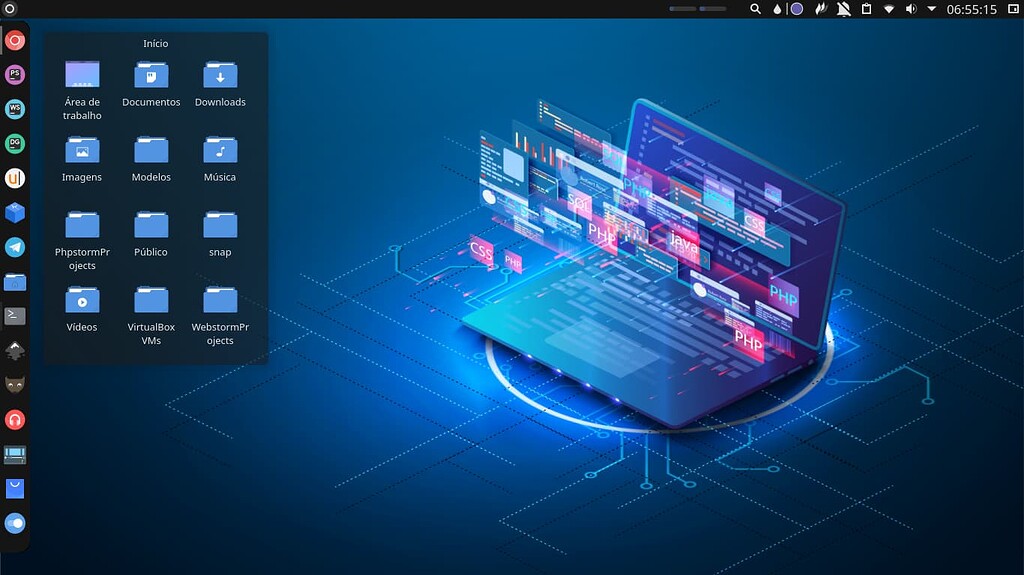
Task: Open the Música folder
Action: [x=220, y=159]
